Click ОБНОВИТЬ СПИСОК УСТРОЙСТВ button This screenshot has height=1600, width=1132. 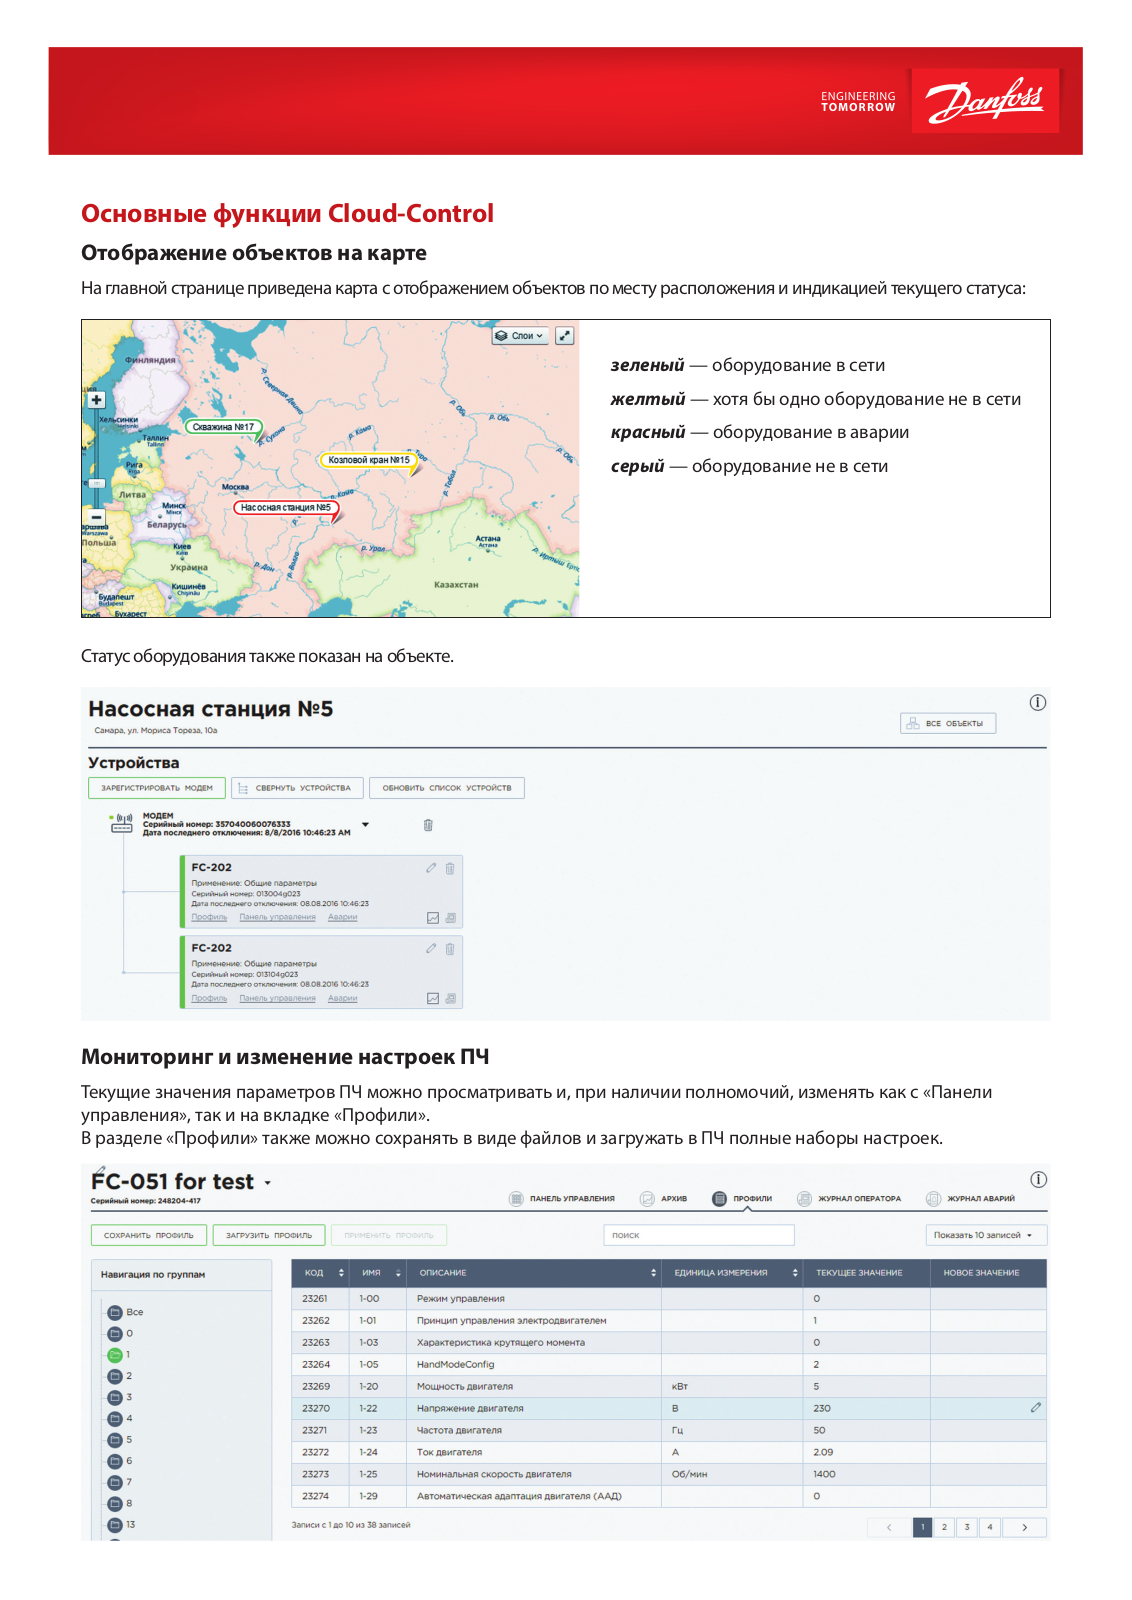click(447, 788)
